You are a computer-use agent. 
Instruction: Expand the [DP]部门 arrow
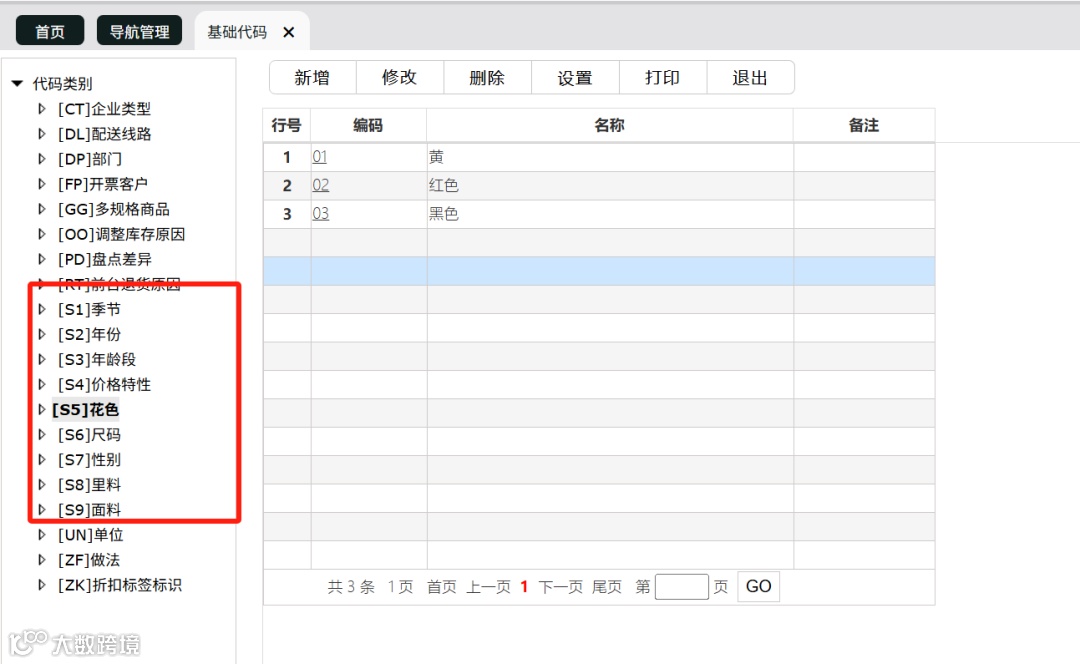[x=41, y=159]
